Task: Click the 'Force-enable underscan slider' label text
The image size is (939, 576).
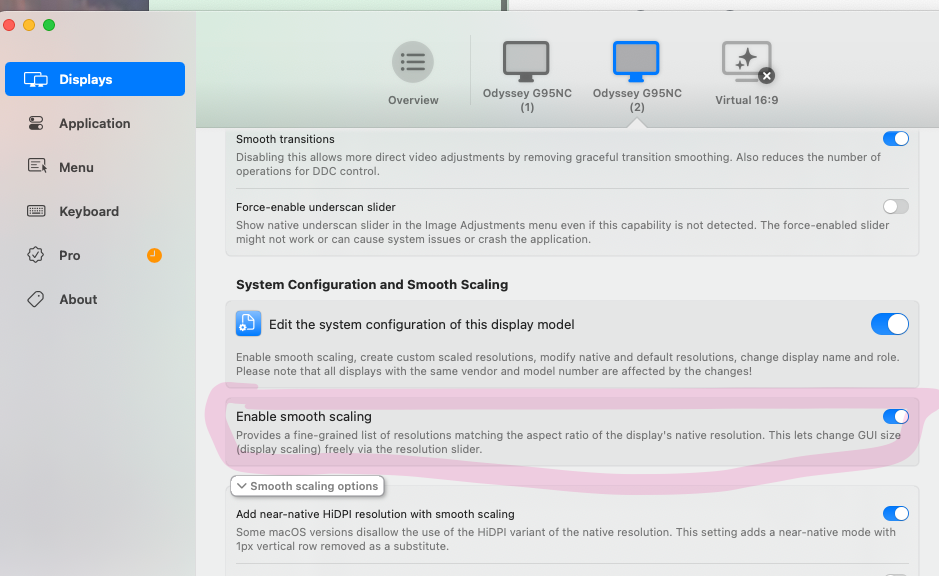Action: pos(316,207)
